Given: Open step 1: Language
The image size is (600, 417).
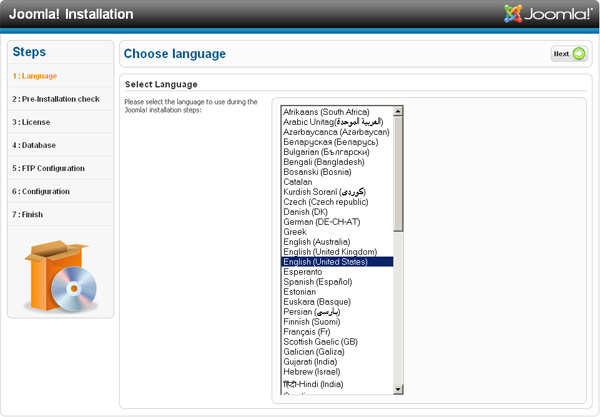Looking at the screenshot, I should point(34,76).
